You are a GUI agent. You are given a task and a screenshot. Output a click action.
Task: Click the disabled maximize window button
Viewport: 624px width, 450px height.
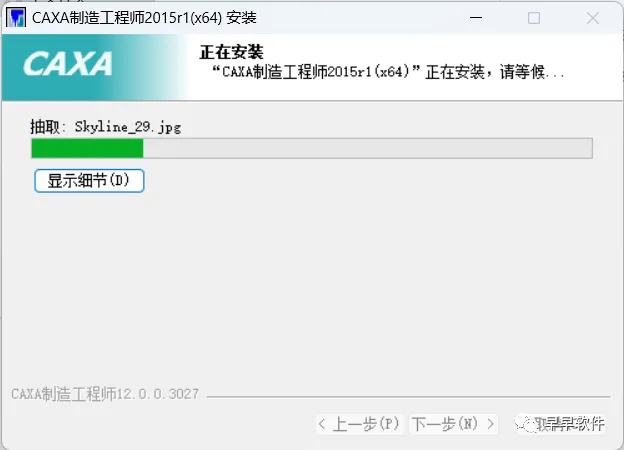click(x=534, y=18)
